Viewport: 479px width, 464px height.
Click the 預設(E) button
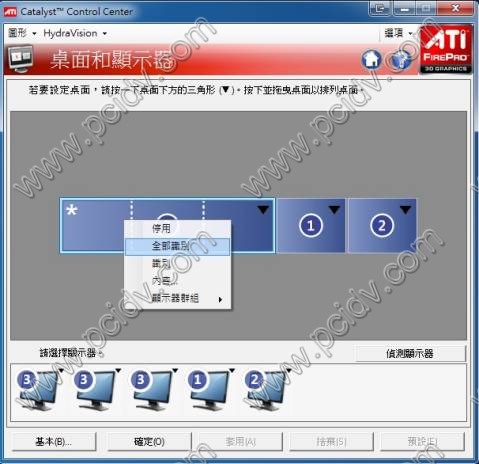click(423, 442)
